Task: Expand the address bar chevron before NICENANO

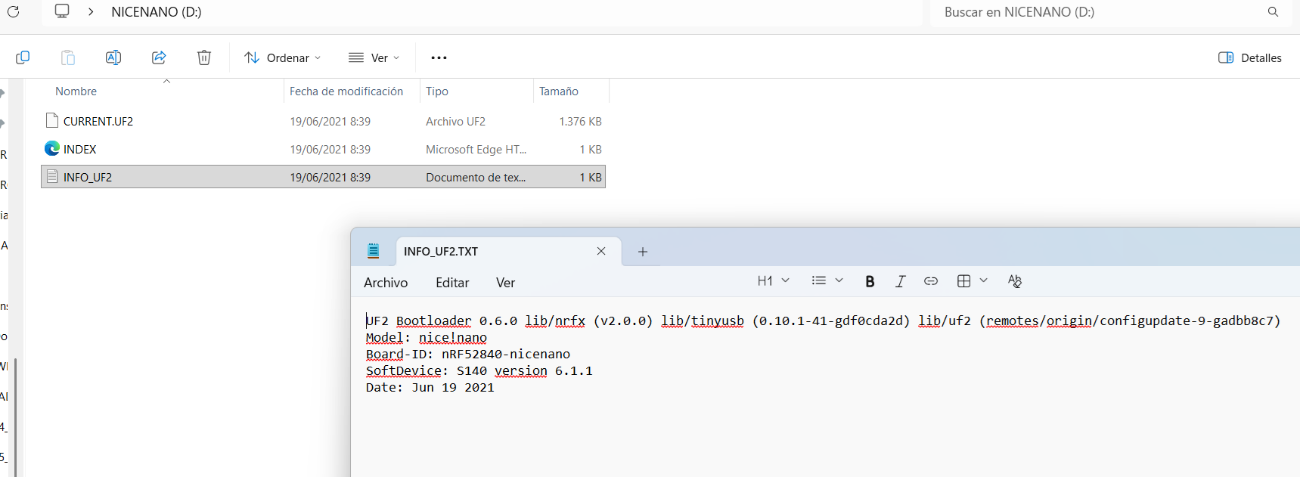Action: (x=91, y=12)
